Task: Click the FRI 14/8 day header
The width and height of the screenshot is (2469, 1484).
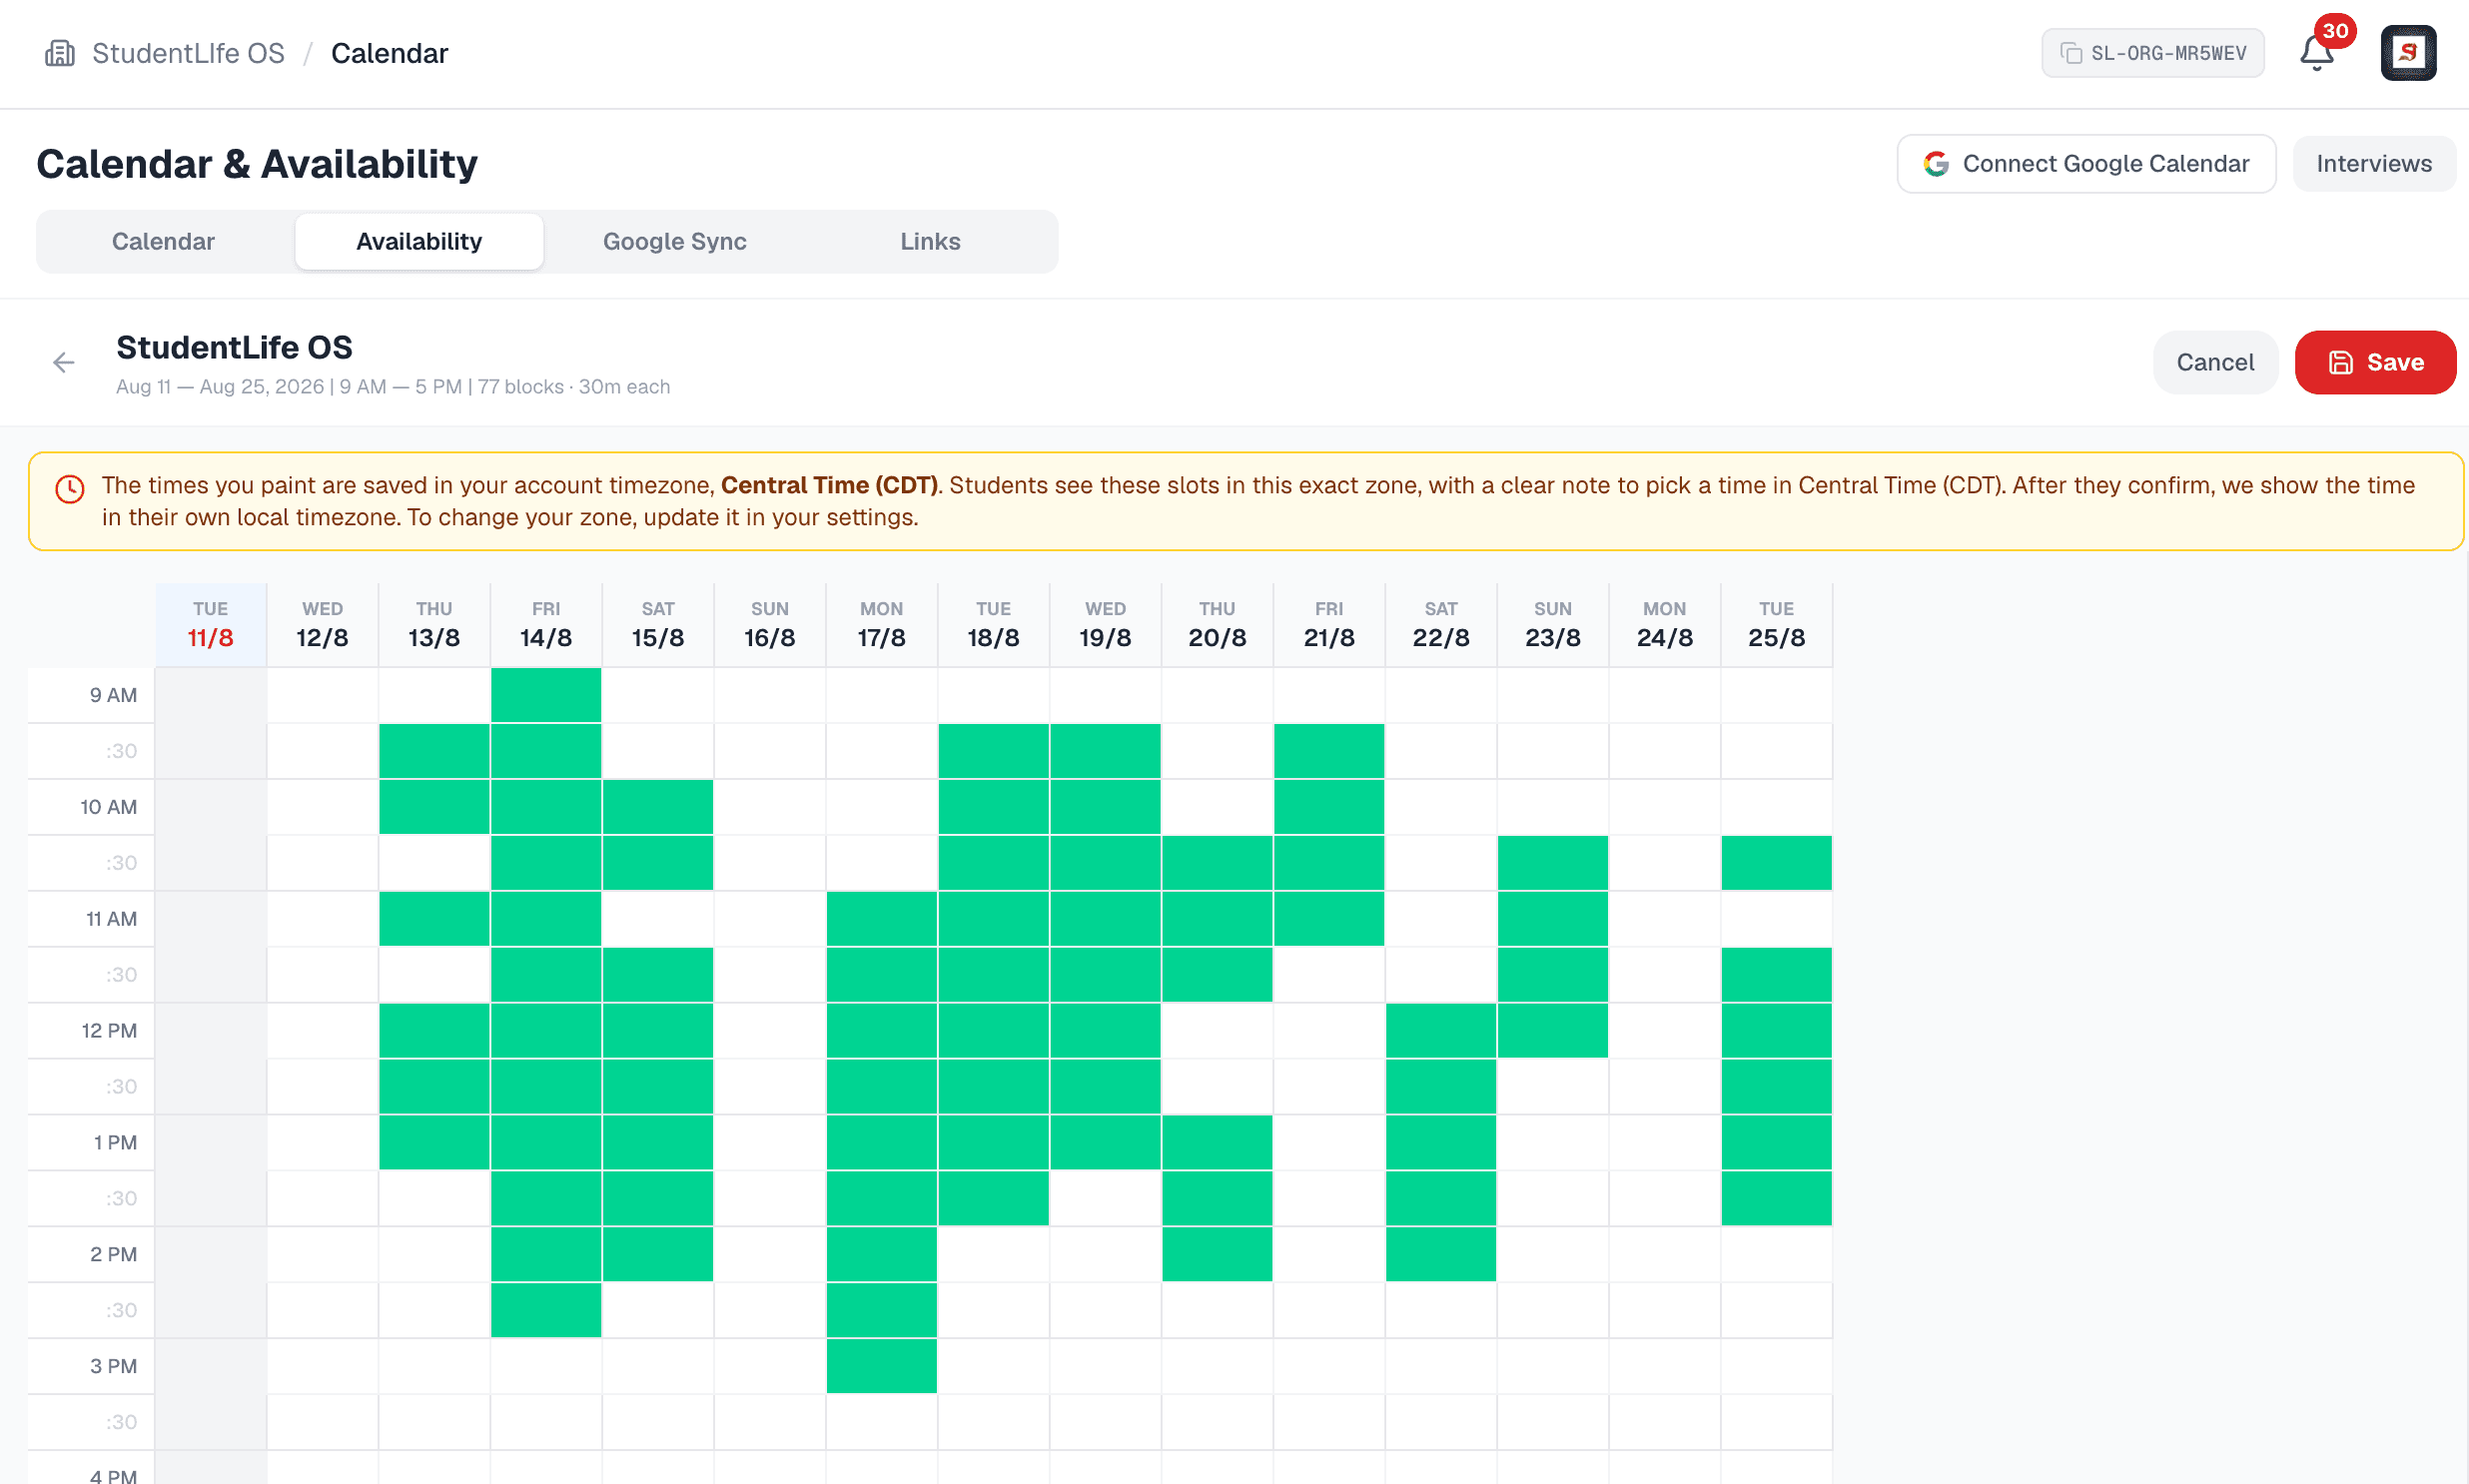Action: [x=546, y=625]
